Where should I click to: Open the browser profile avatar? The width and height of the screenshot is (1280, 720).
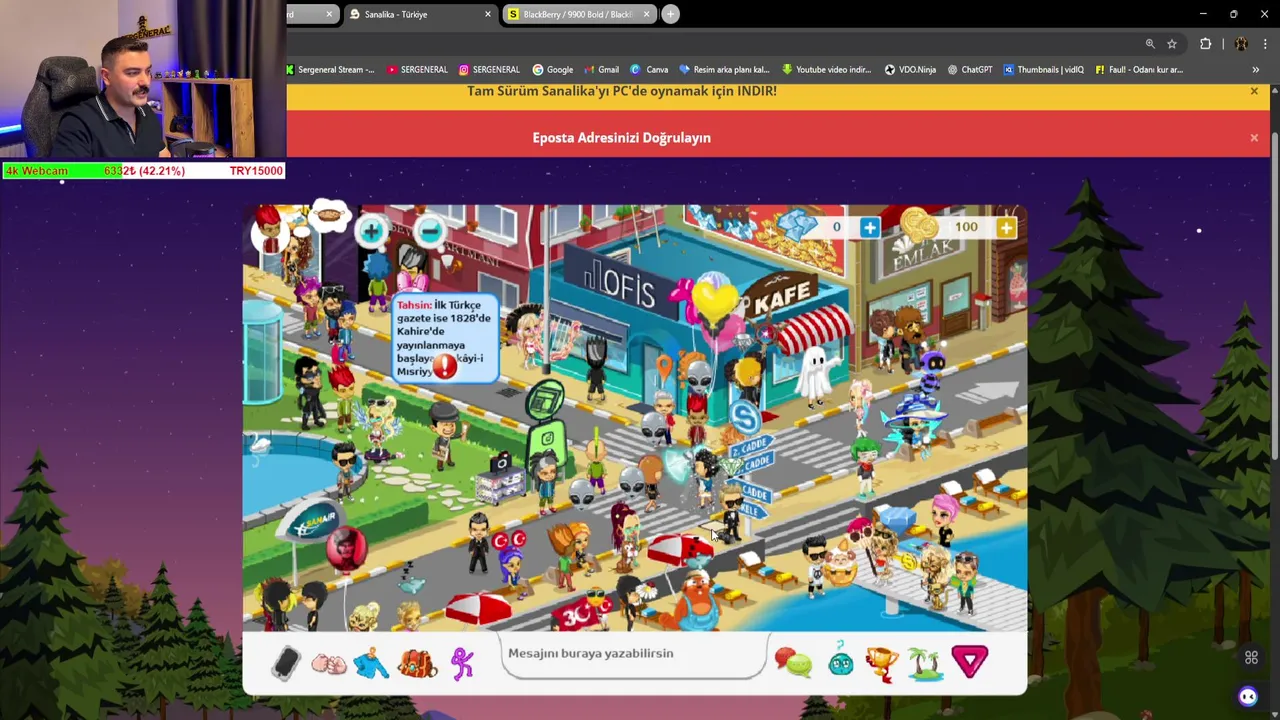[x=1241, y=44]
